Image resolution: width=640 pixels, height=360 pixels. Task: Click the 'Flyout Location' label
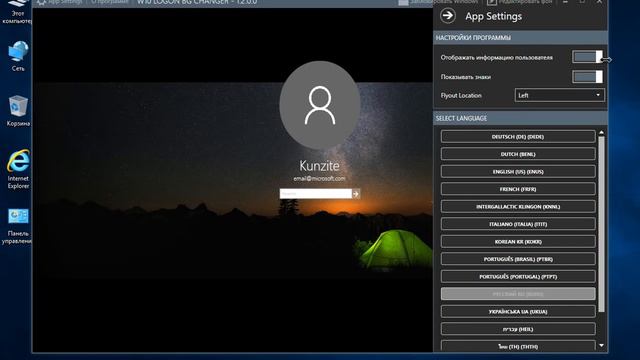tap(461, 96)
